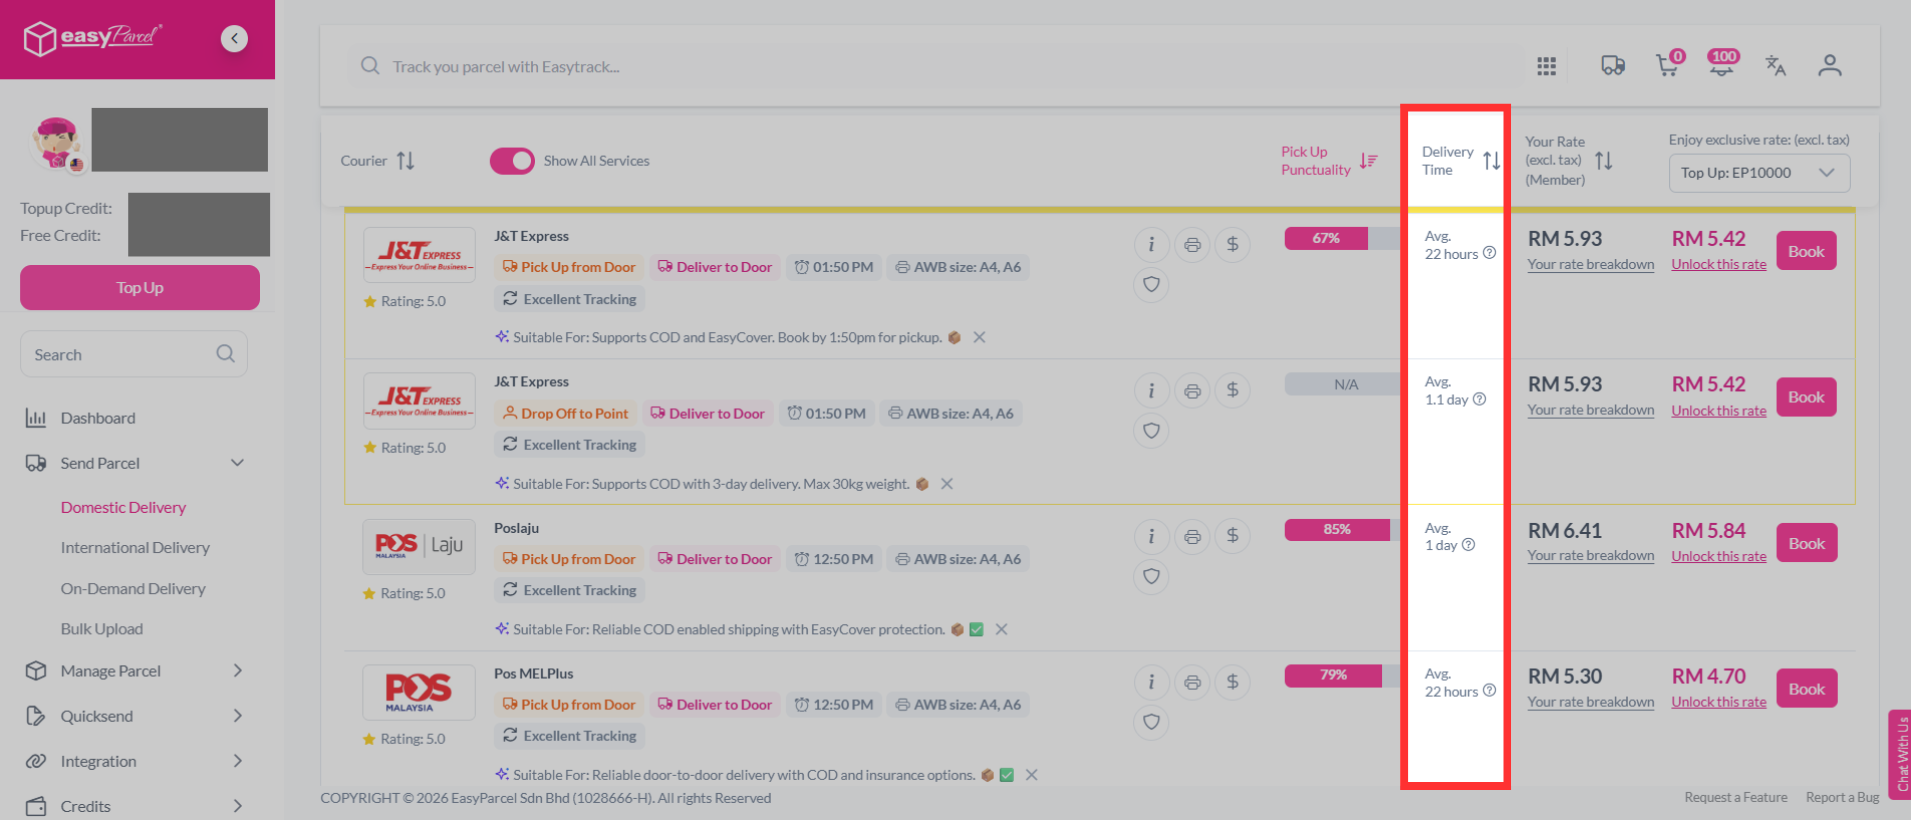
Task: Open info for Pos MELPlus service
Action: (1151, 682)
